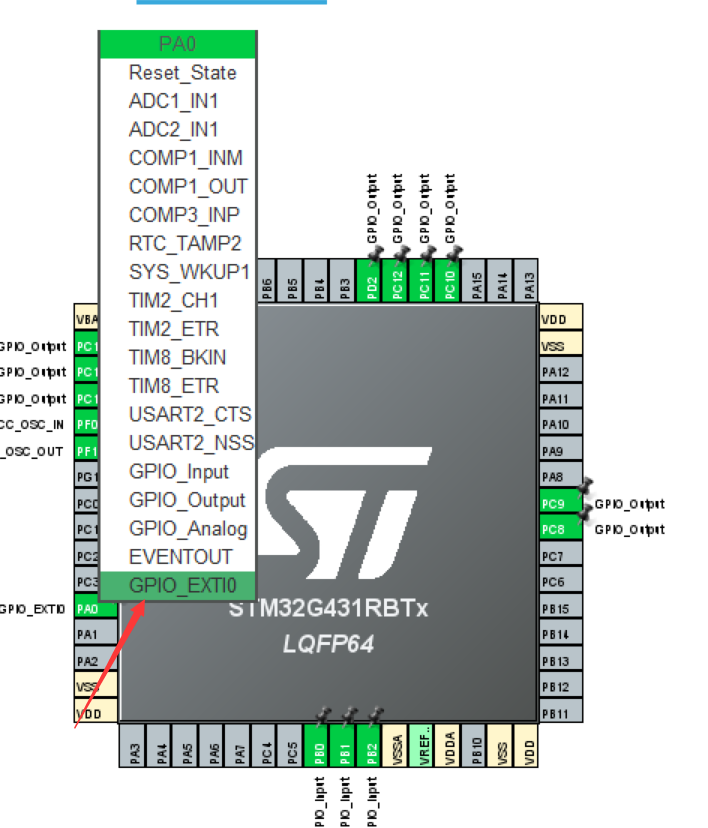Click pin PA9
Screen dimensions: 708x828
(561, 448)
